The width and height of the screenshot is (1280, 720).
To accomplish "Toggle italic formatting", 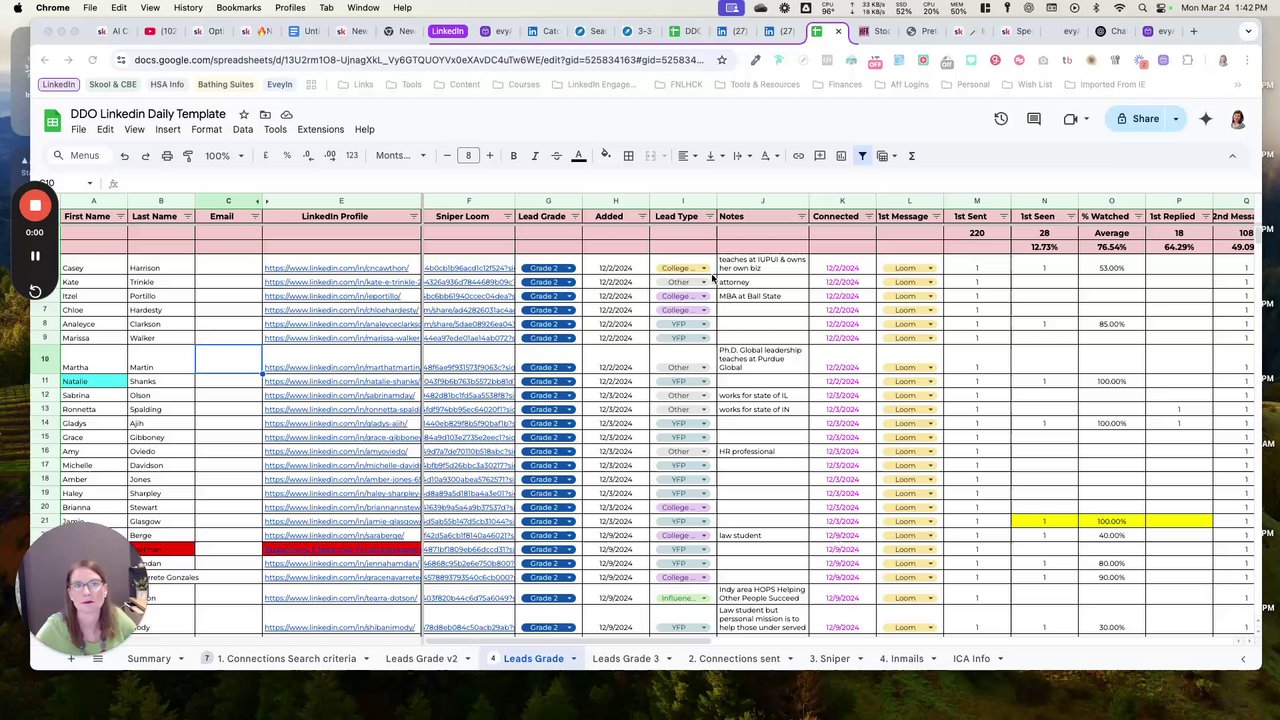I will pos(534,156).
